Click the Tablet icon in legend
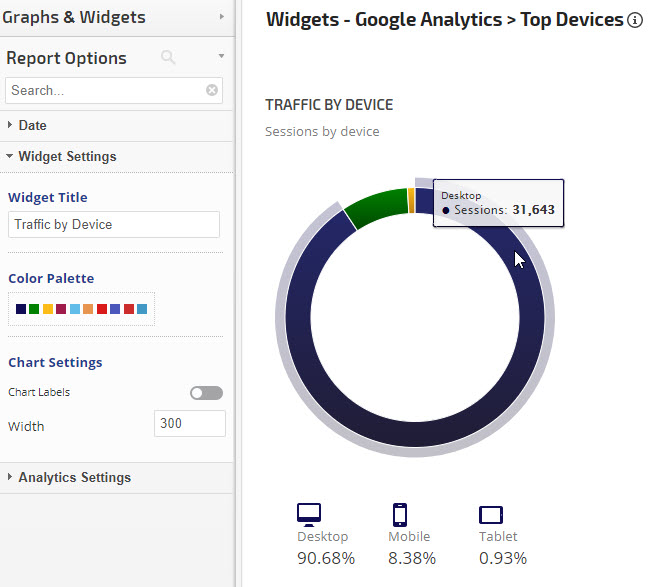This screenshot has width=655, height=587. click(x=491, y=515)
